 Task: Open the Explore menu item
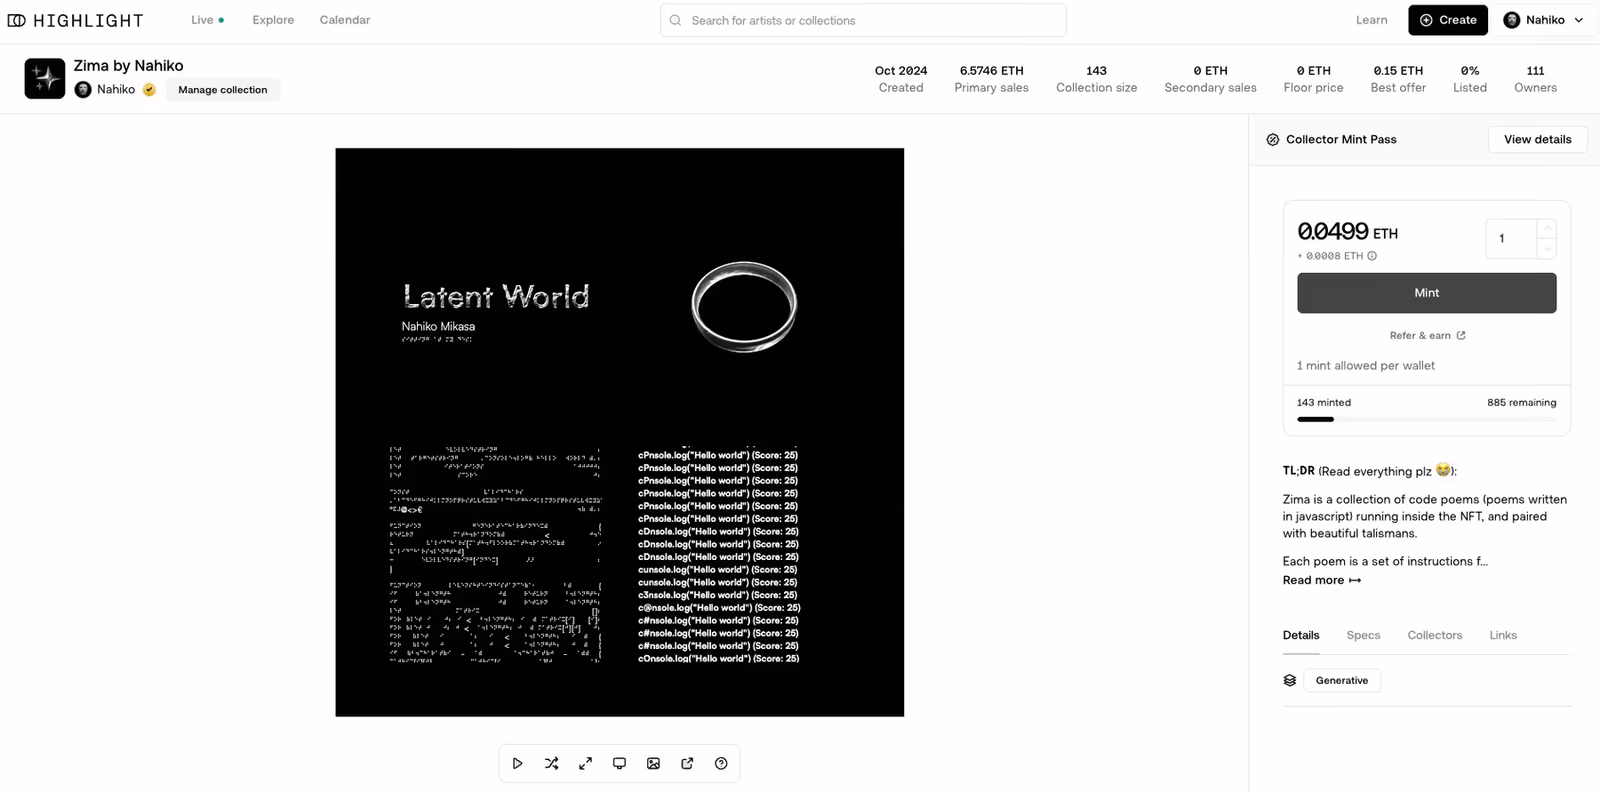(x=273, y=20)
